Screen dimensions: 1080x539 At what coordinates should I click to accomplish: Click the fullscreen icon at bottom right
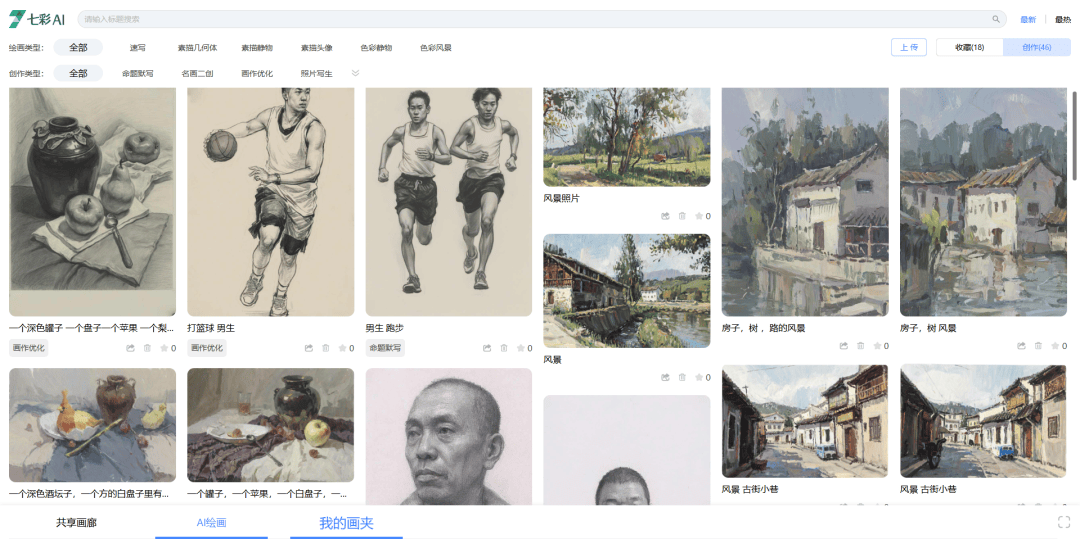click(1063, 522)
